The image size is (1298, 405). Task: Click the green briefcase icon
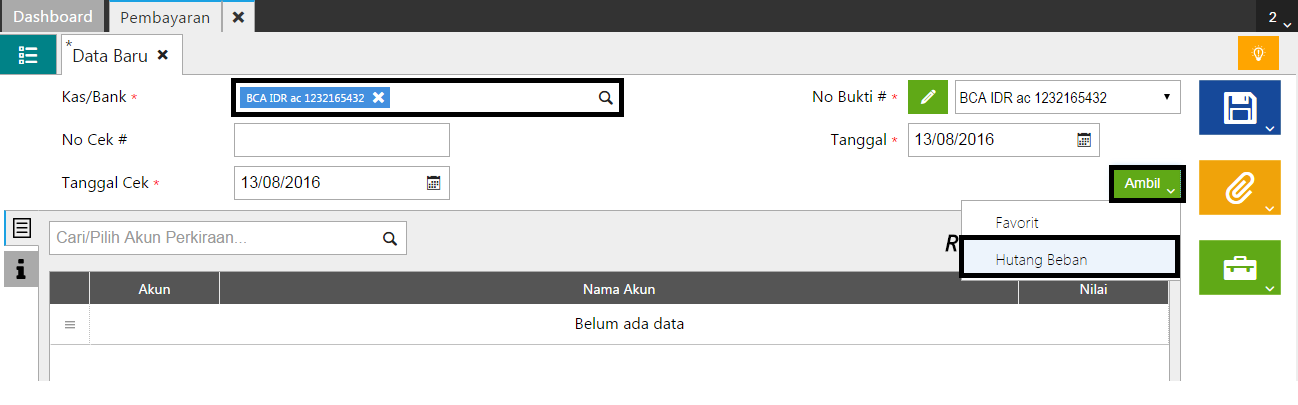coord(1239,267)
